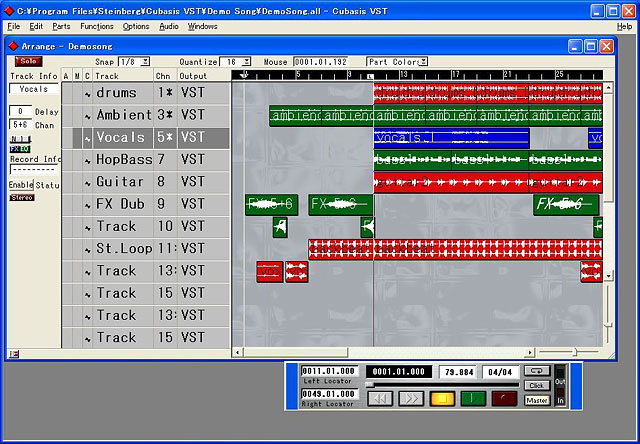This screenshot has height=444, width=640.
Task: Click the inspector toggle icon at bottom left
Action: (x=14, y=354)
